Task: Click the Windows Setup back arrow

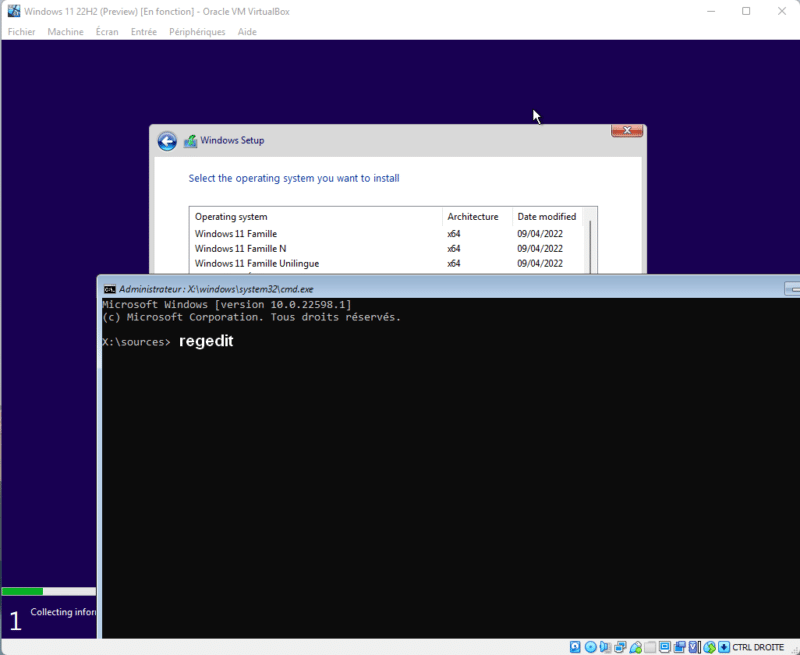Action: [x=167, y=141]
